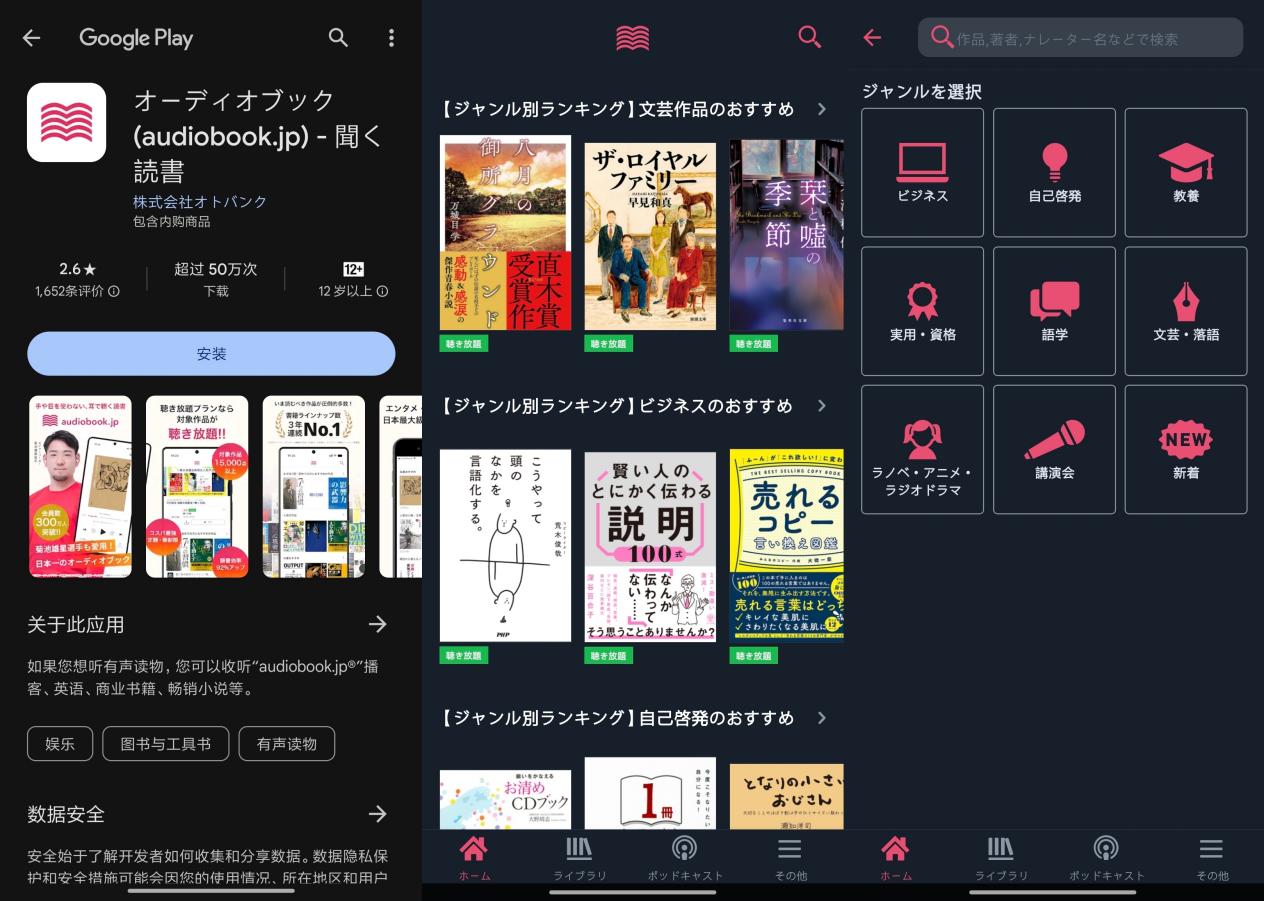Screen dimensions: 1264x901
Task: Open developer link 株式会社オトバンク
Action: coord(200,201)
